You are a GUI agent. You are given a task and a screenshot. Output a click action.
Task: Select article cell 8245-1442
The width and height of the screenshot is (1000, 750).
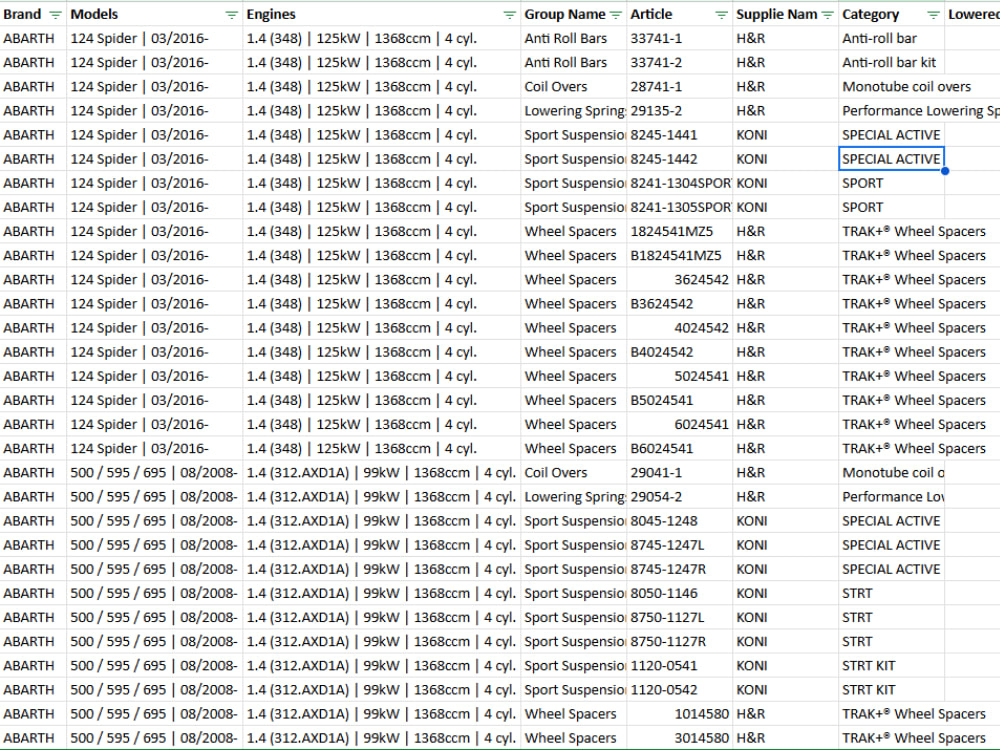(x=679, y=159)
